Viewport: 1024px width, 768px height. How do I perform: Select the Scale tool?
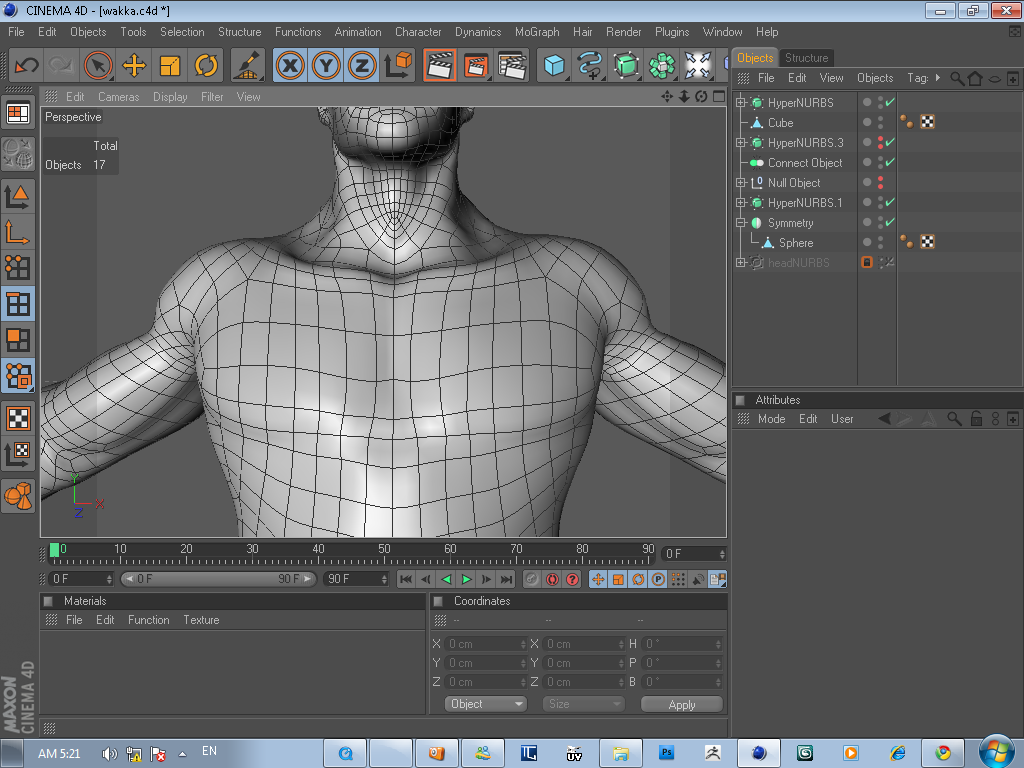[170, 65]
